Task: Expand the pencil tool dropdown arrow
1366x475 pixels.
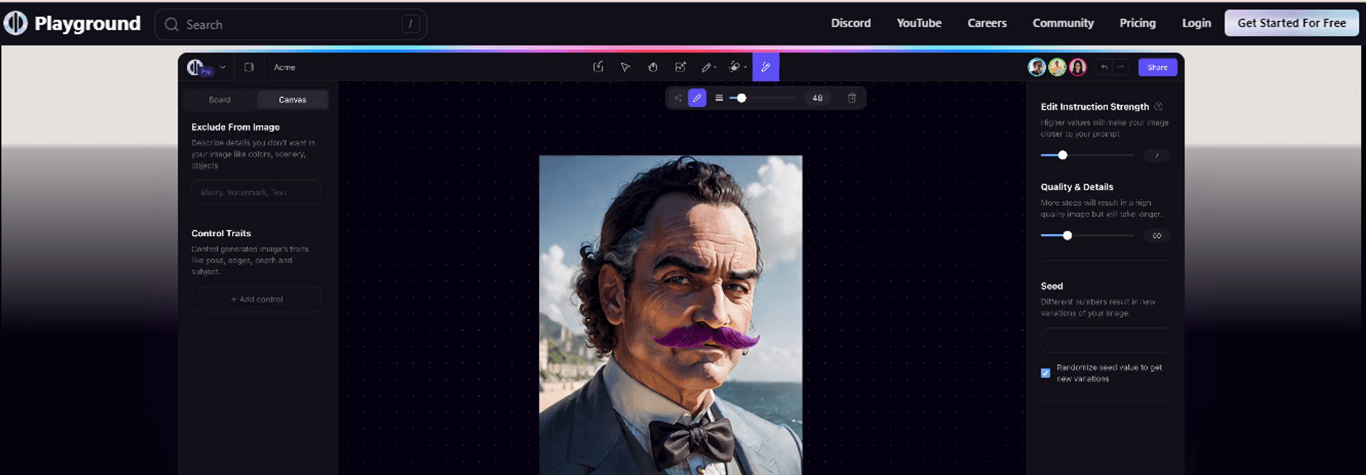Action: coord(715,68)
